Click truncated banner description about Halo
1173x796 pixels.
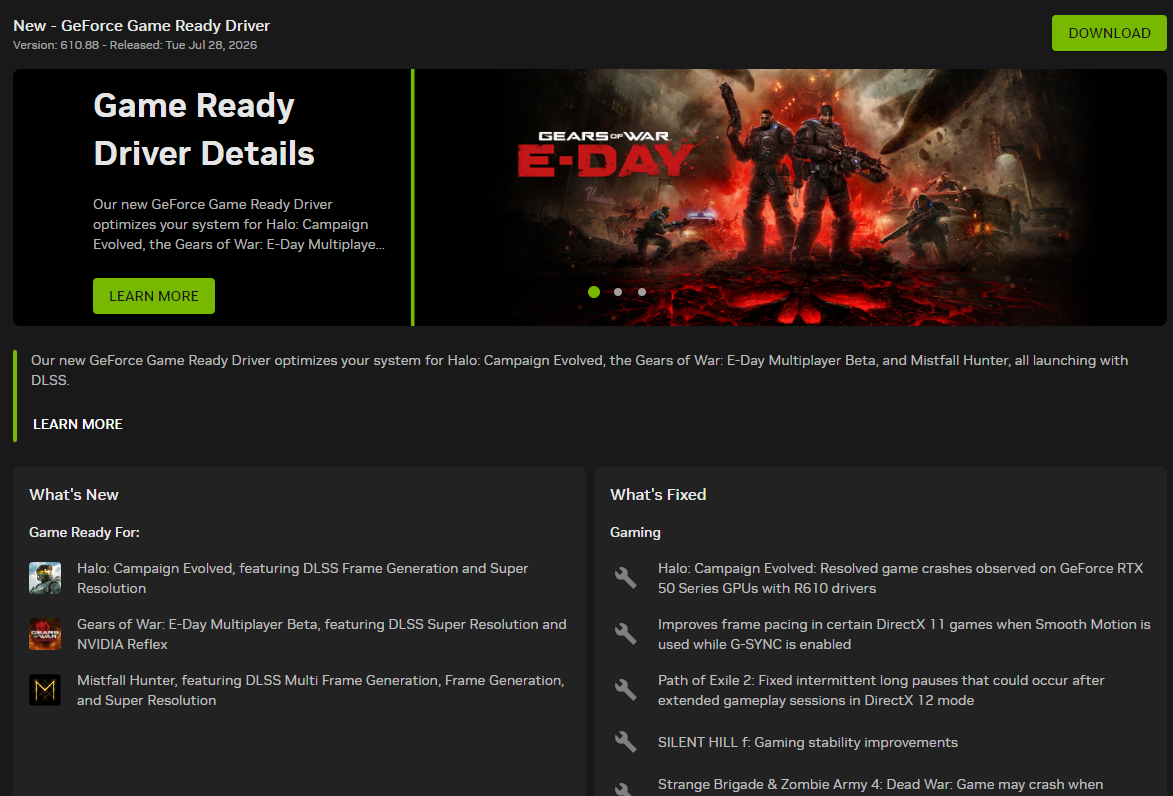tap(239, 224)
